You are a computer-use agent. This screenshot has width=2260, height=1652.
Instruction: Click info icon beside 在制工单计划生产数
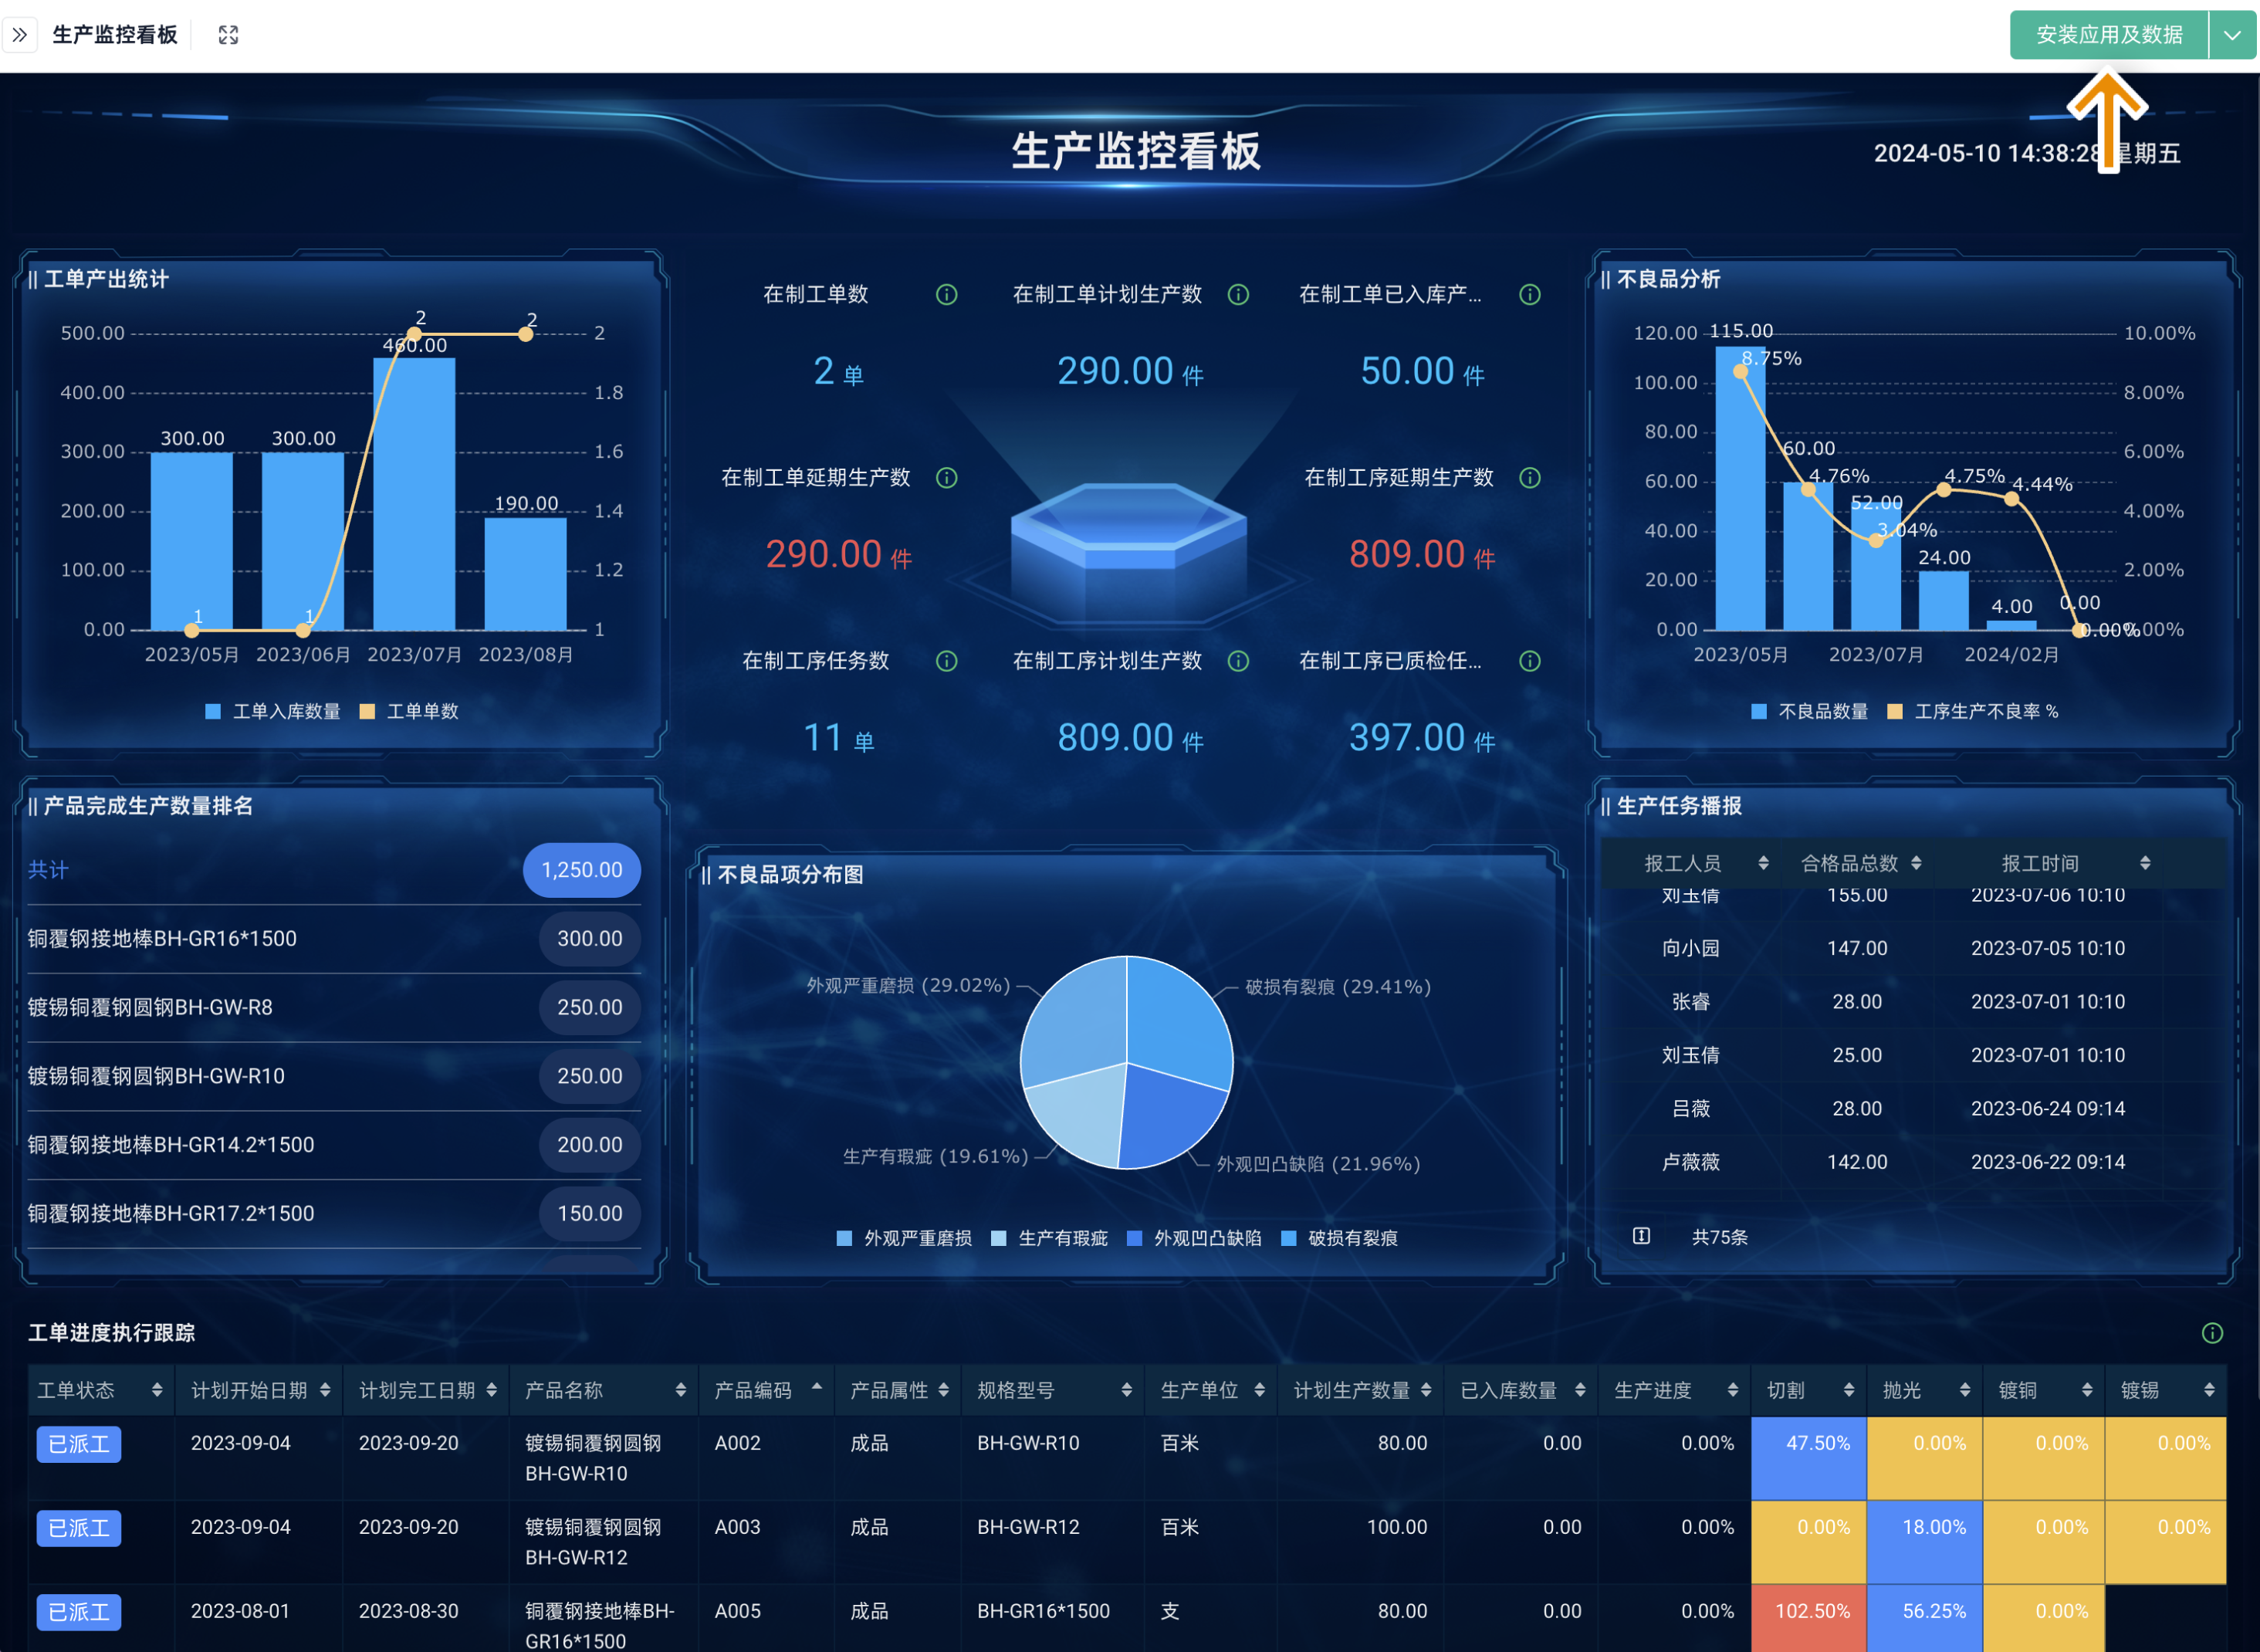coord(1238,295)
